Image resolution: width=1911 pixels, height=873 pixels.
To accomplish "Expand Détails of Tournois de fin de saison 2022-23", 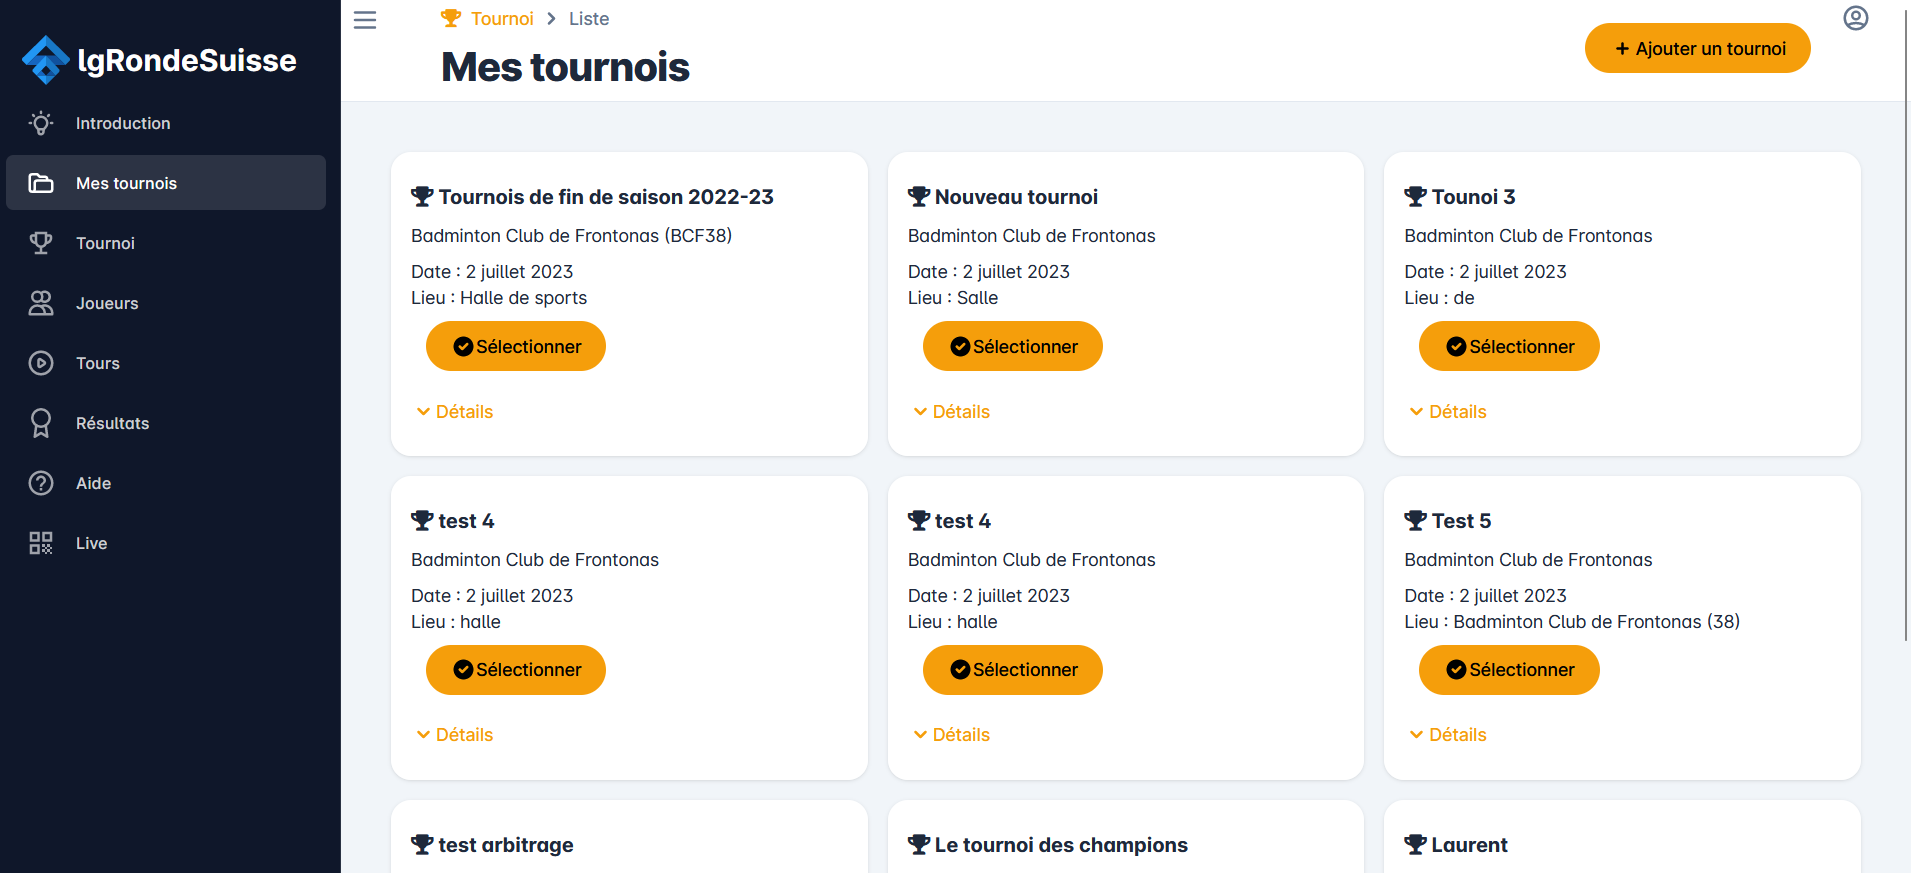I will [x=453, y=411].
